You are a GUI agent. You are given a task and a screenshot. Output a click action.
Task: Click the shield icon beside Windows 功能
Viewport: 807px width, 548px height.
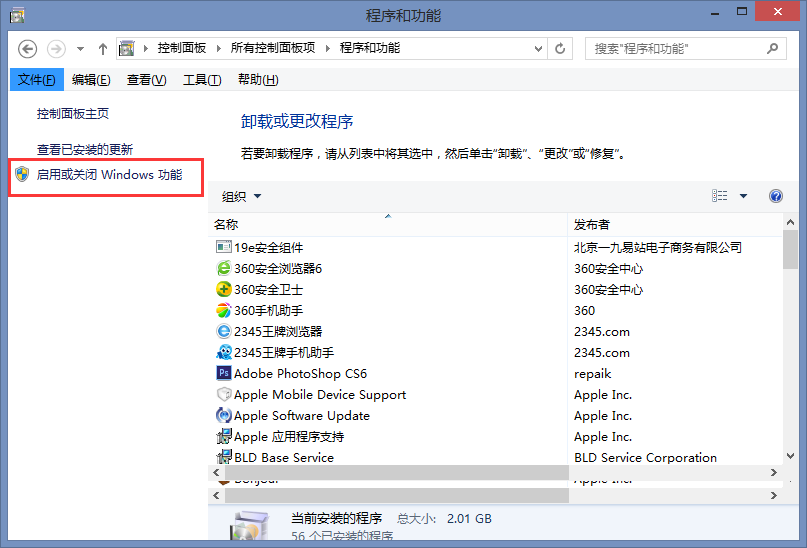(22, 174)
